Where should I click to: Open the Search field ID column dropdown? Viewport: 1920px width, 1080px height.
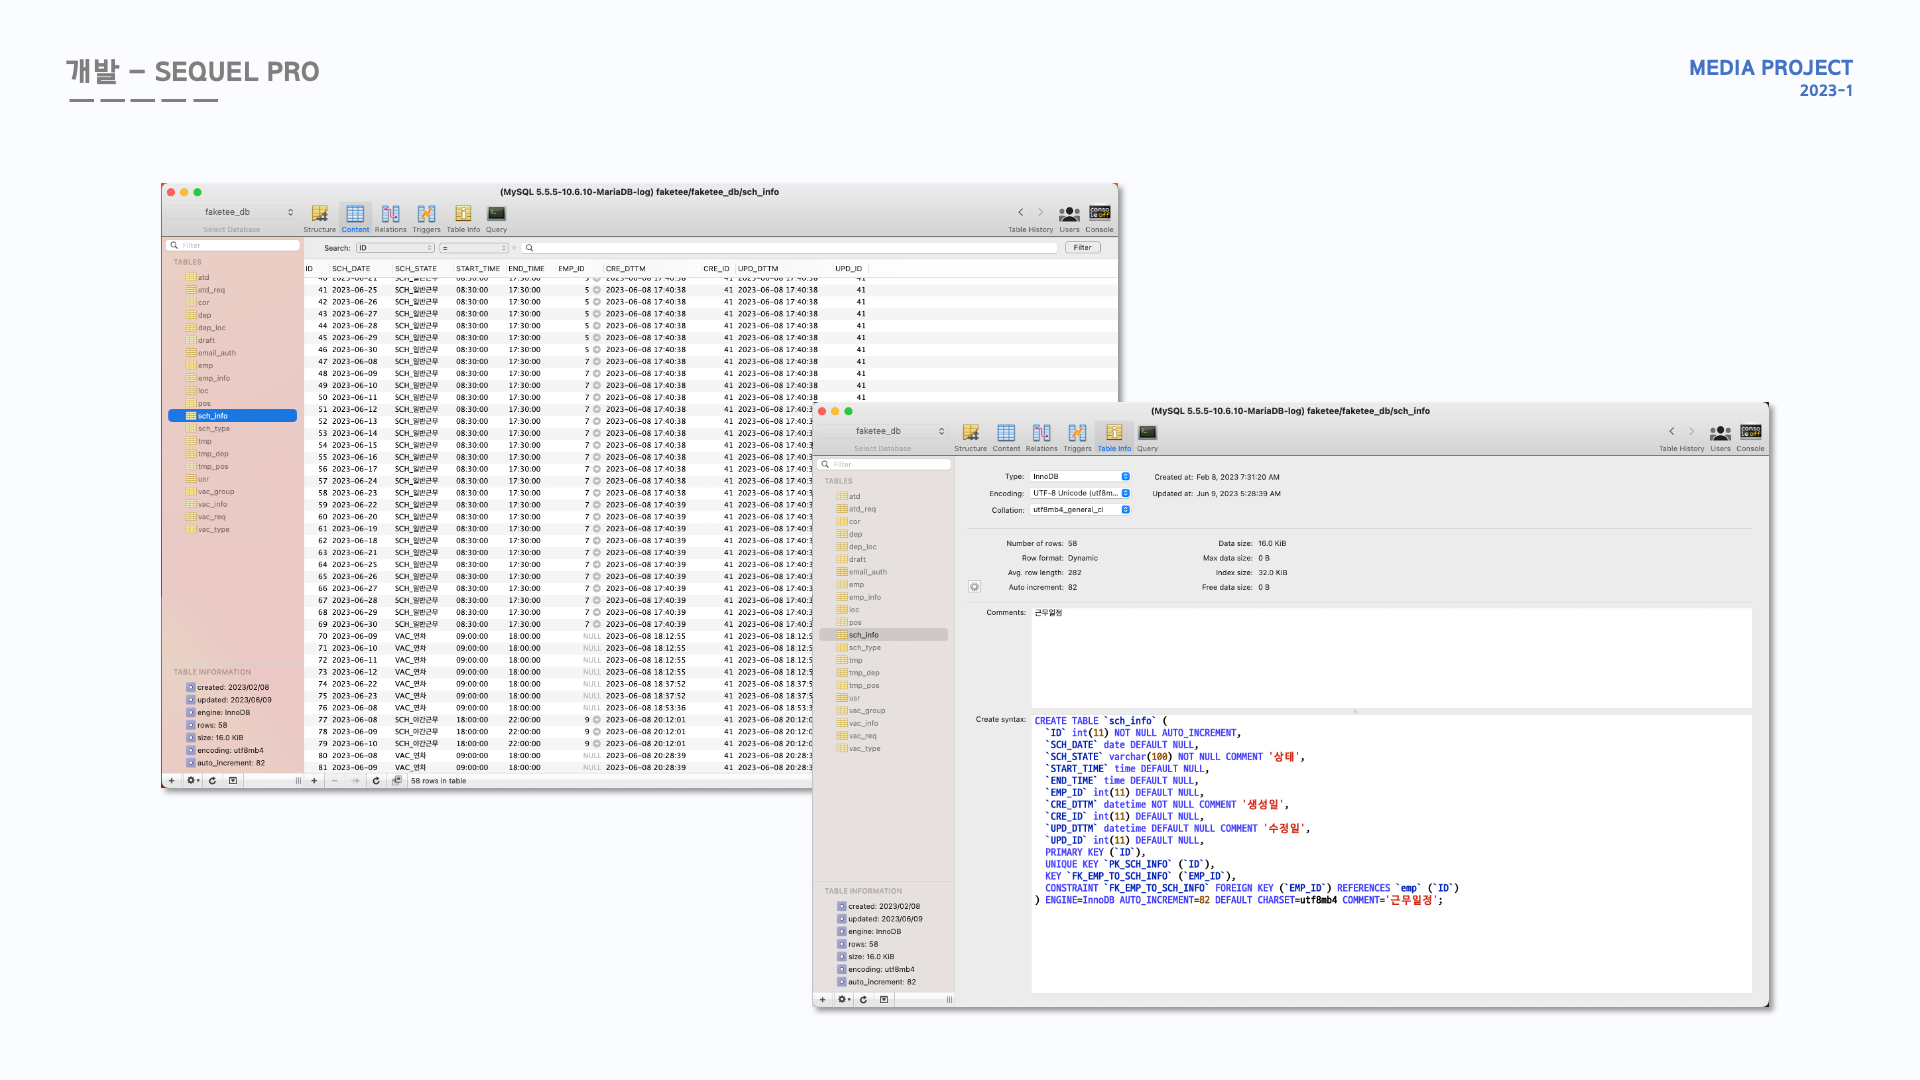(395, 248)
